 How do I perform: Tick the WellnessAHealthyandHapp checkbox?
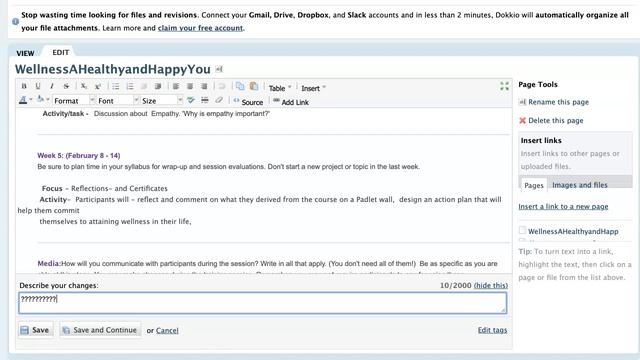pyautogui.click(x=522, y=230)
